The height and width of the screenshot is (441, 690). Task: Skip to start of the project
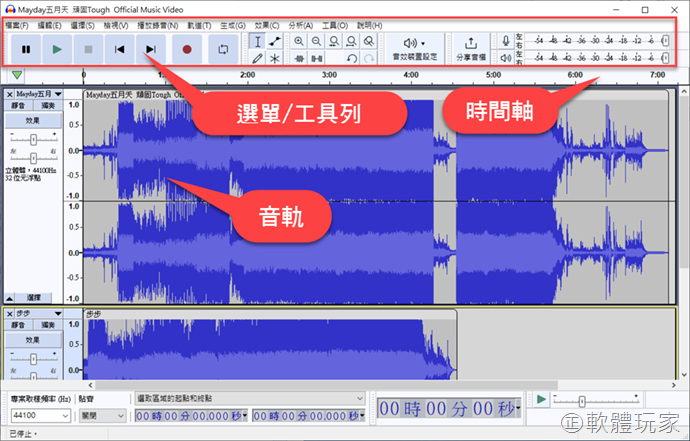click(119, 48)
